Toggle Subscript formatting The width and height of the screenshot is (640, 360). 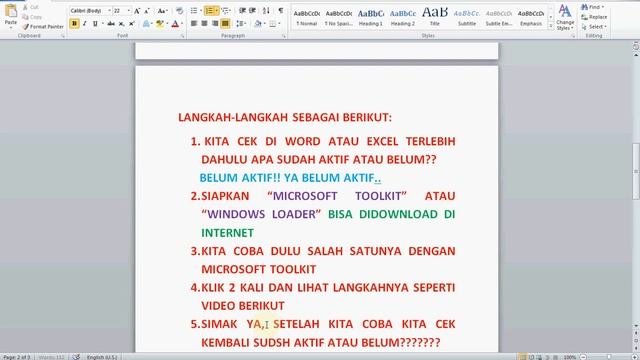coord(121,24)
